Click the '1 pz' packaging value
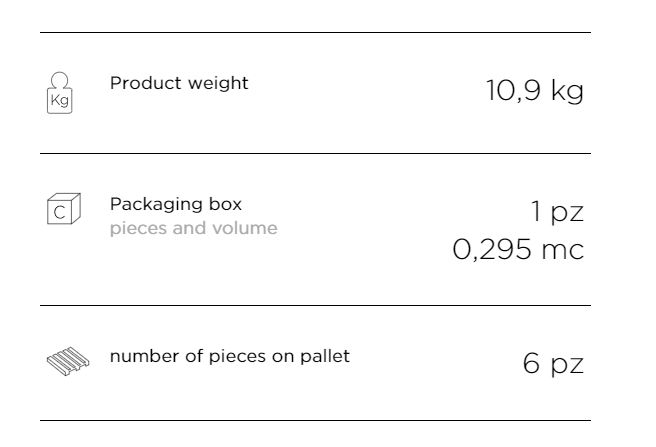The image size is (656, 447). (556, 212)
